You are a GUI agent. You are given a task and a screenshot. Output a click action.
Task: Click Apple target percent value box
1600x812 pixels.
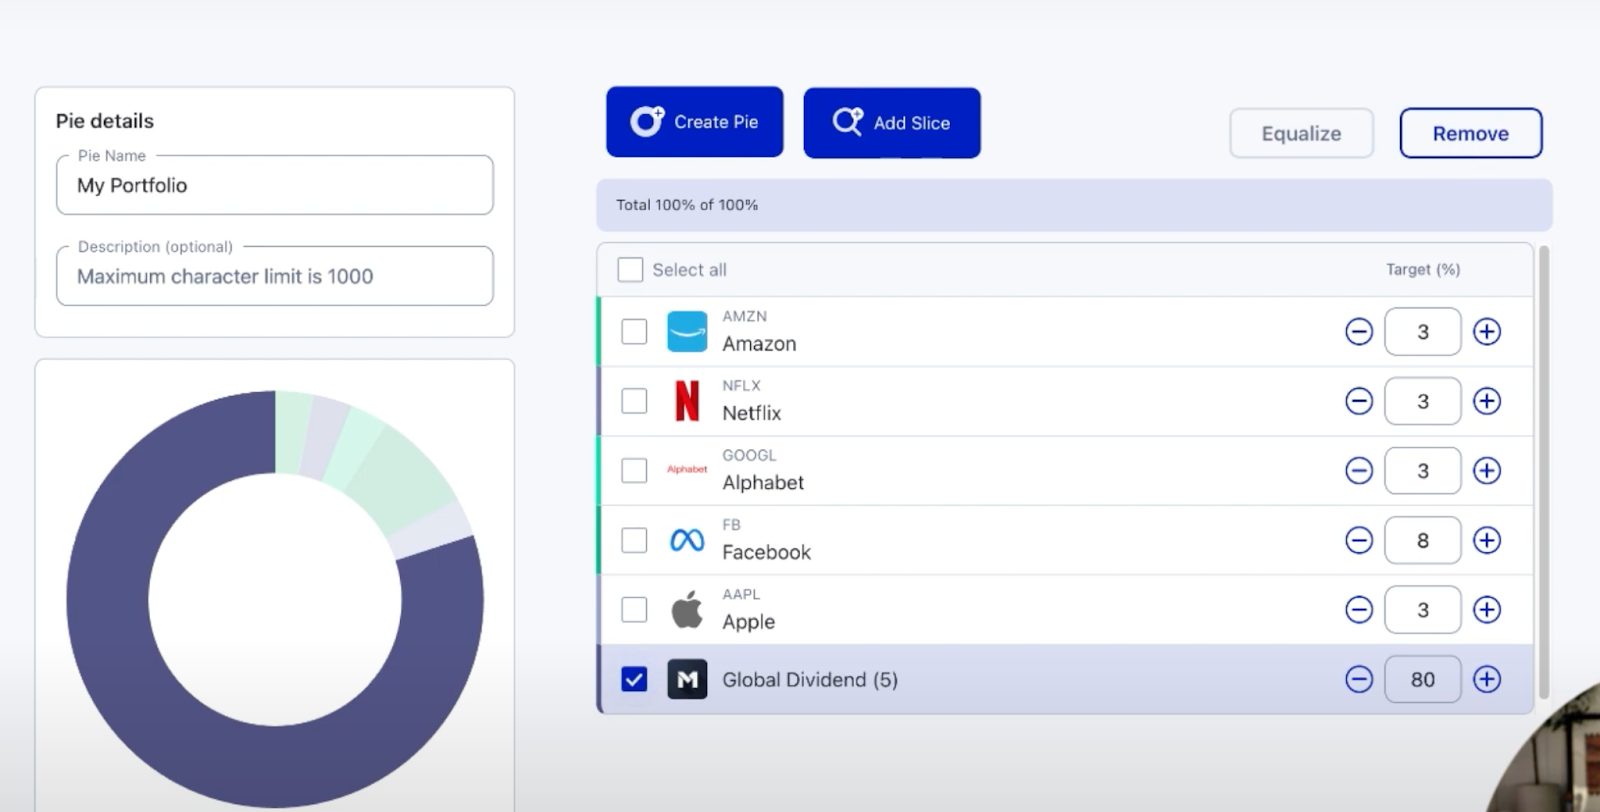click(x=1423, y=609)
